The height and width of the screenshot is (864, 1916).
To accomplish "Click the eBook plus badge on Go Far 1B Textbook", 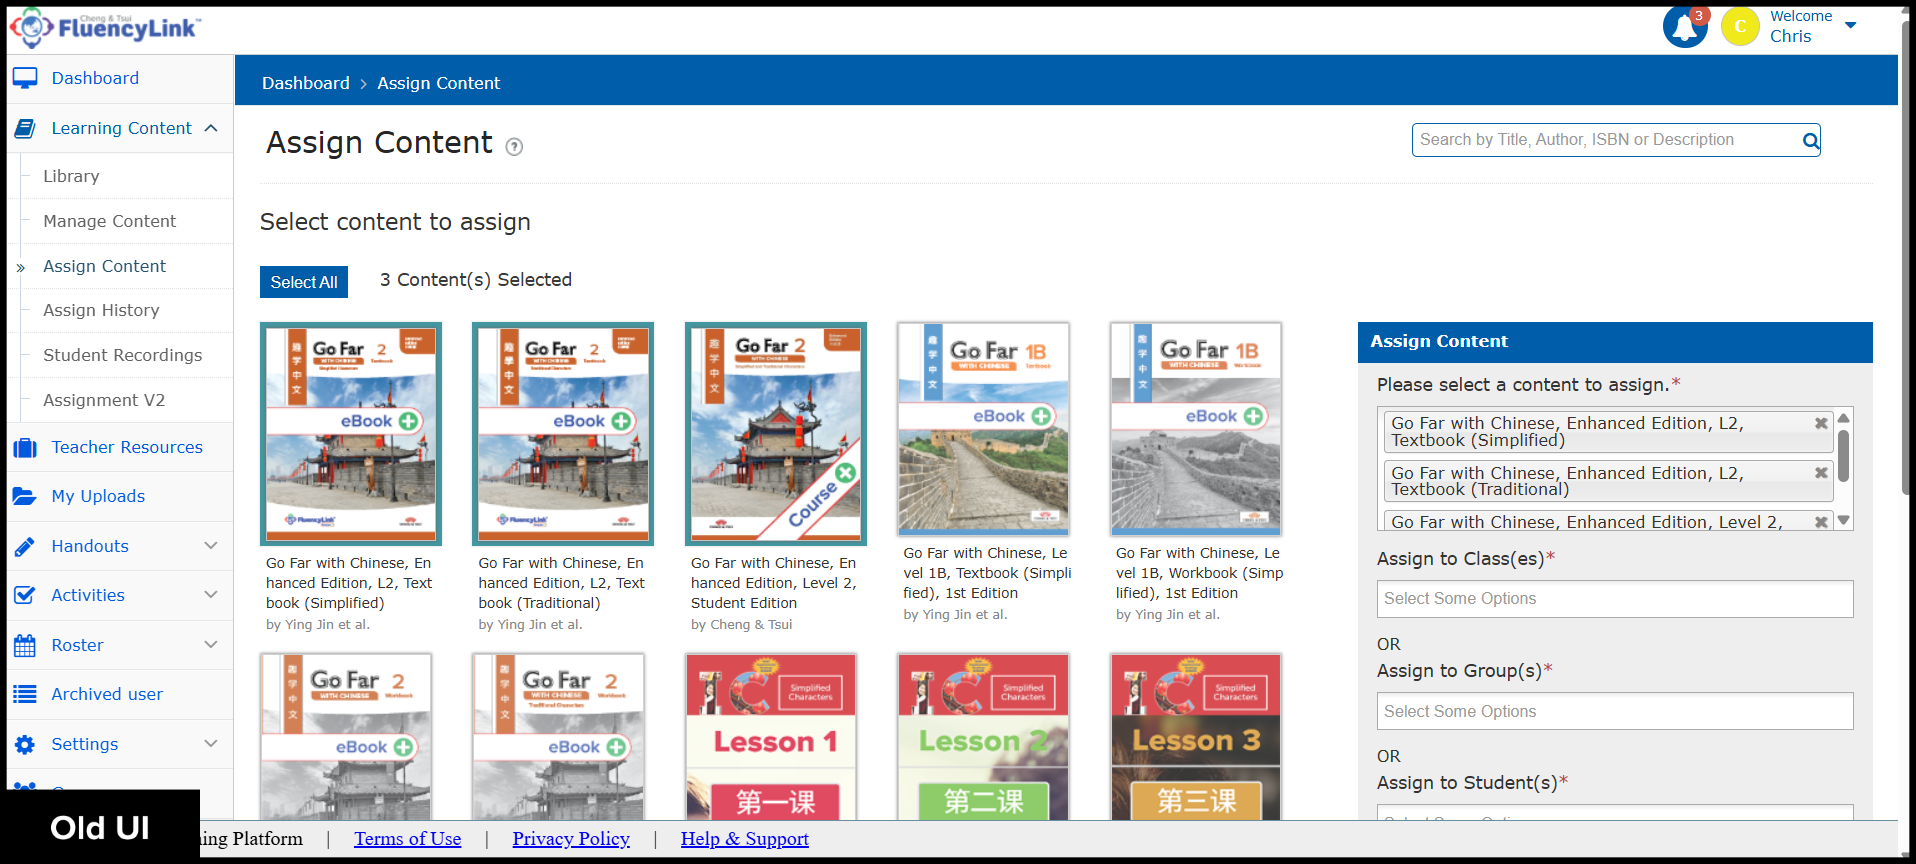I will click(1041, 416).
